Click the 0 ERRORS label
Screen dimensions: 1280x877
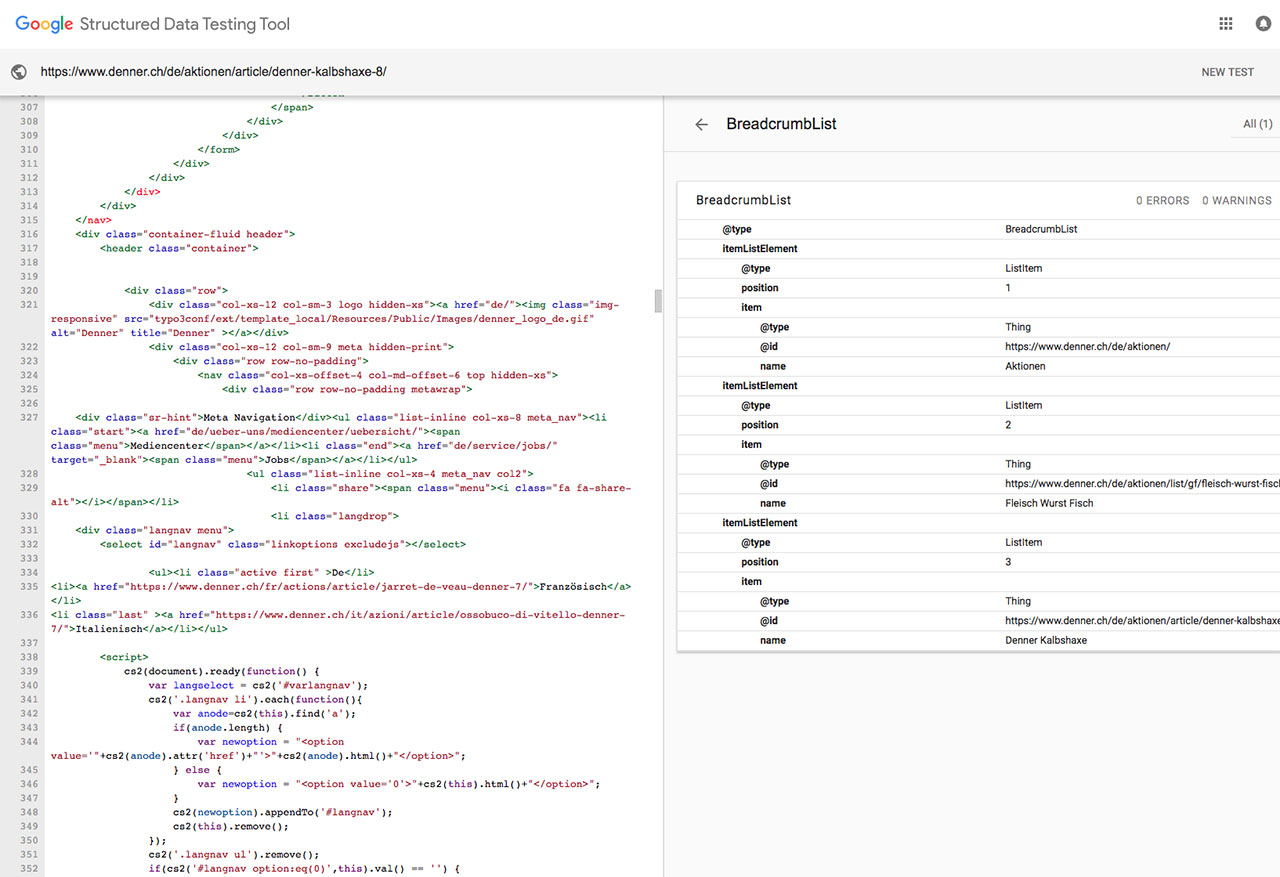click(1163, 201)
